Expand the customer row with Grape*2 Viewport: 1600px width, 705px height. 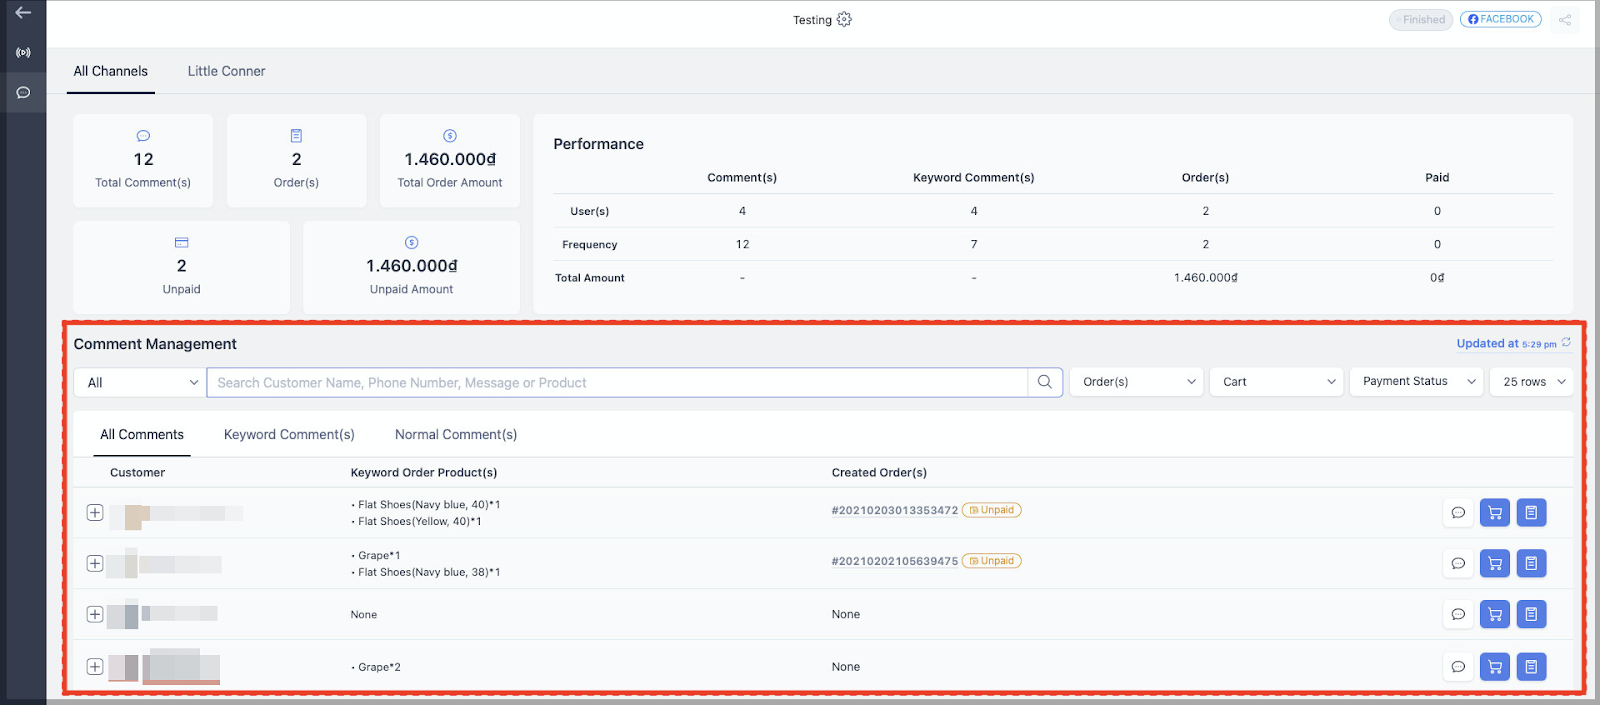(x=95, y=667)
